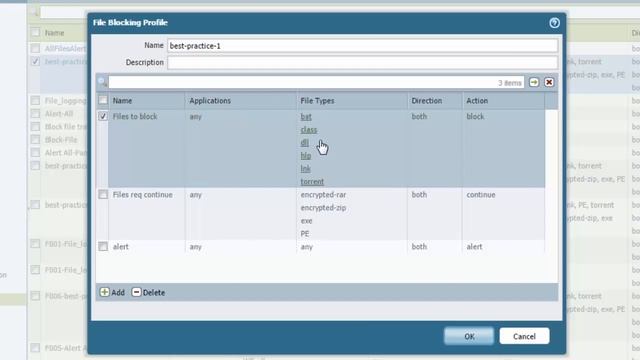
Task: Toggle the select-all checkbox in rules header
Action: pos(103,100)
